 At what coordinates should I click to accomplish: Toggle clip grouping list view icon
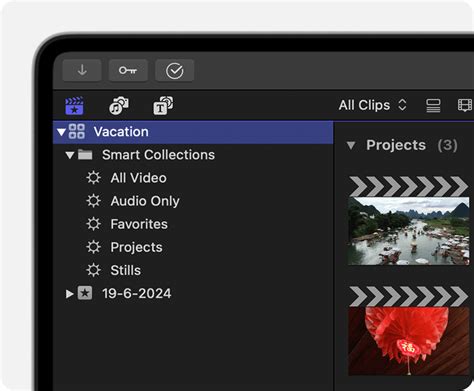coord(433,106)
